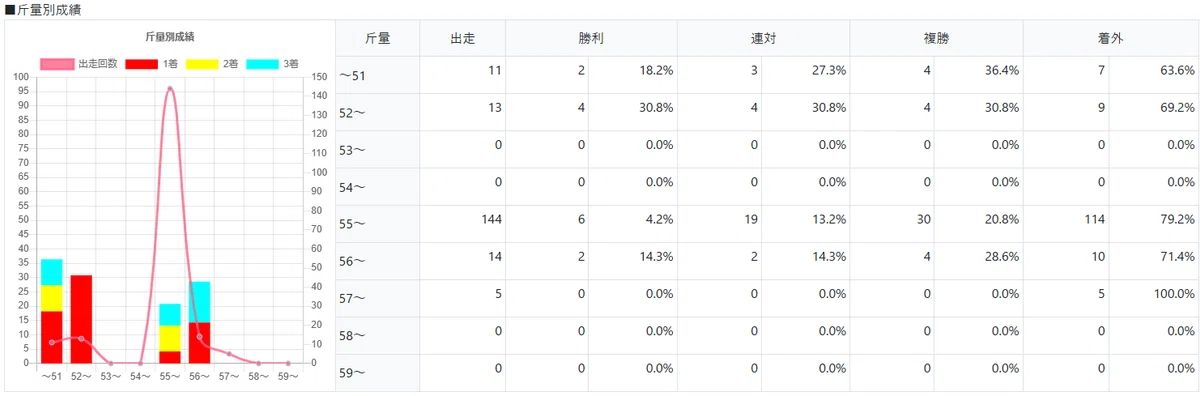Click the 着外 column header
1200x396 pixels.
coord(1110,38)
